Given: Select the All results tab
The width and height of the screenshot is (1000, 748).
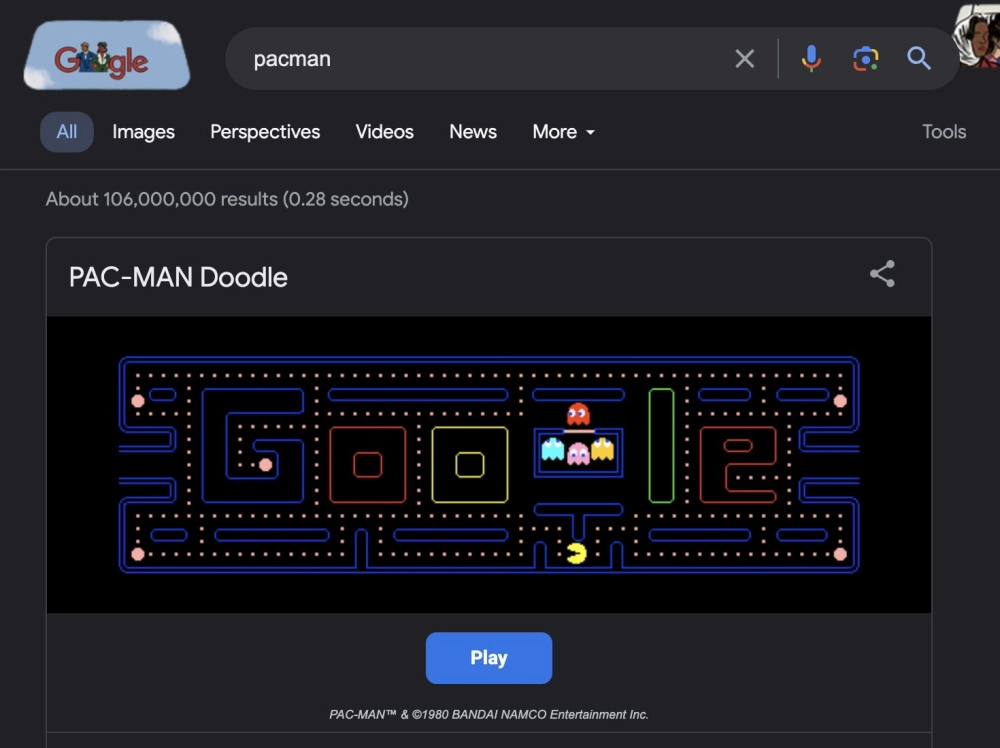Looking at the screenshot, I should 67,132.
